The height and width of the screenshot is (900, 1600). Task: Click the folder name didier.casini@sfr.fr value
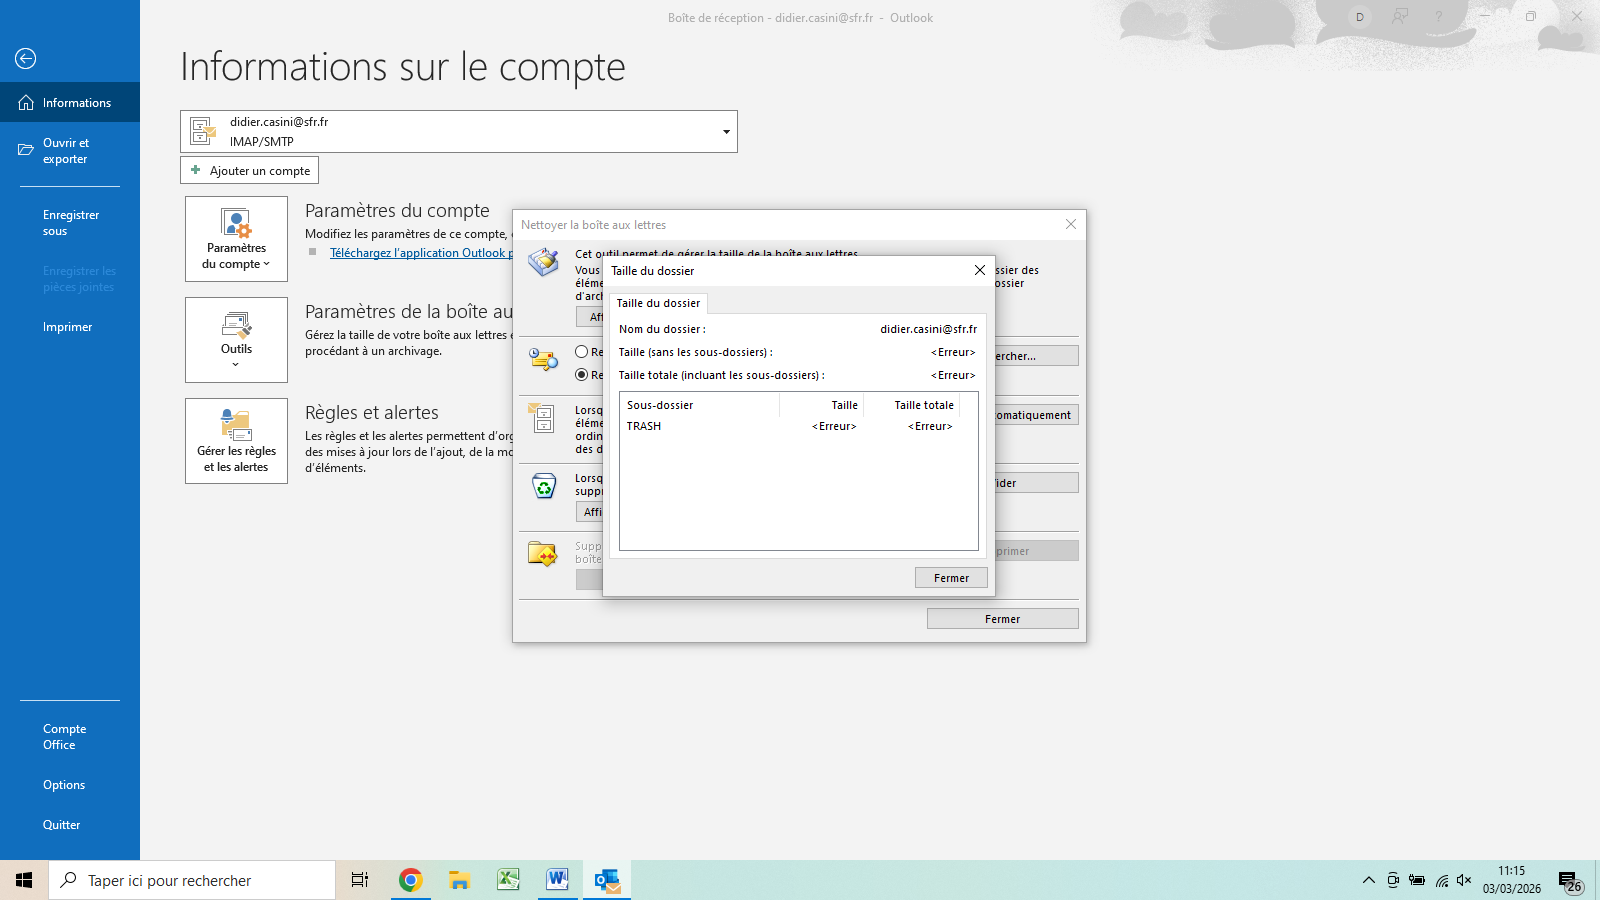(x=929, y=329)
